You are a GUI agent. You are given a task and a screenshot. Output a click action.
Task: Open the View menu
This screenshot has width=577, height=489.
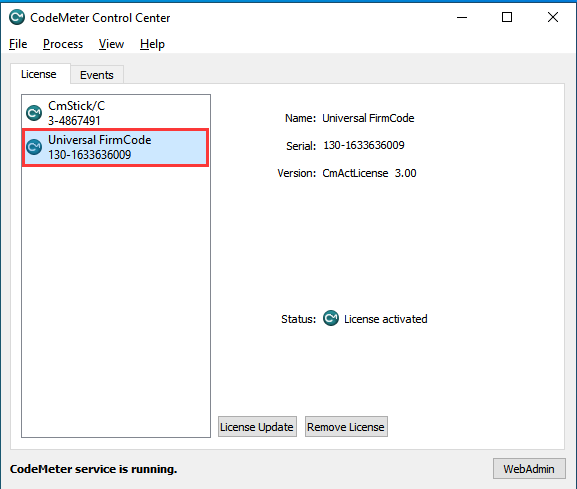pyautogui.click(x=111, y=44)
